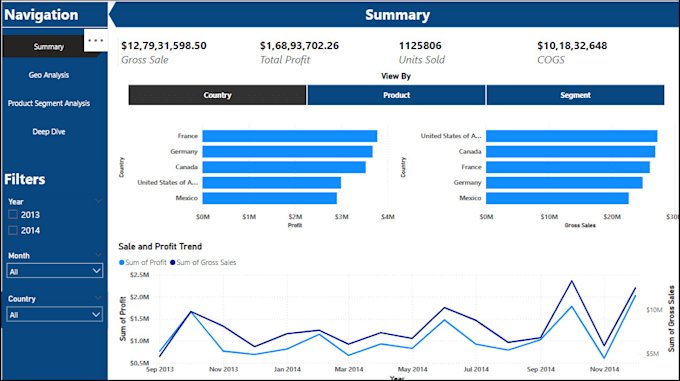Click the Sale and Profit Trend title

160,246
